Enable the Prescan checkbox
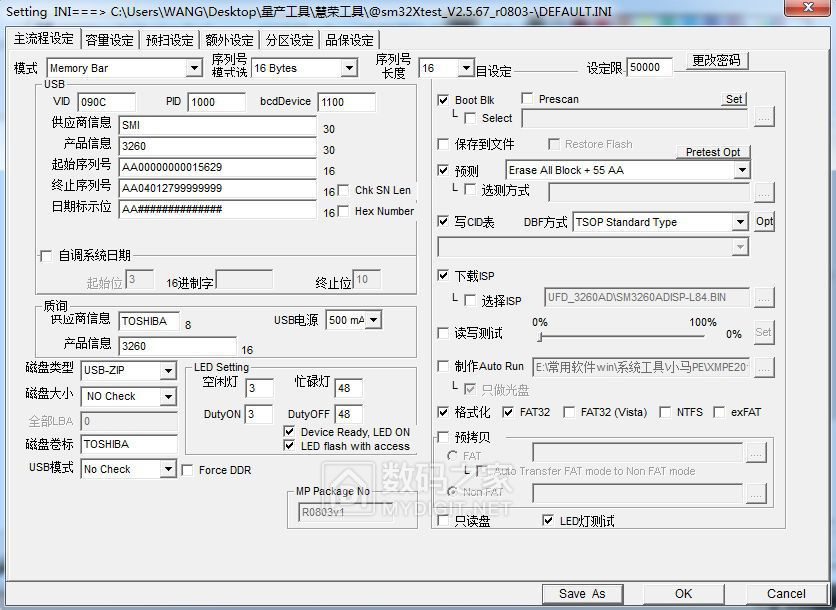The image size is (836, 610). pyautogui.click(x=528, y=100)
